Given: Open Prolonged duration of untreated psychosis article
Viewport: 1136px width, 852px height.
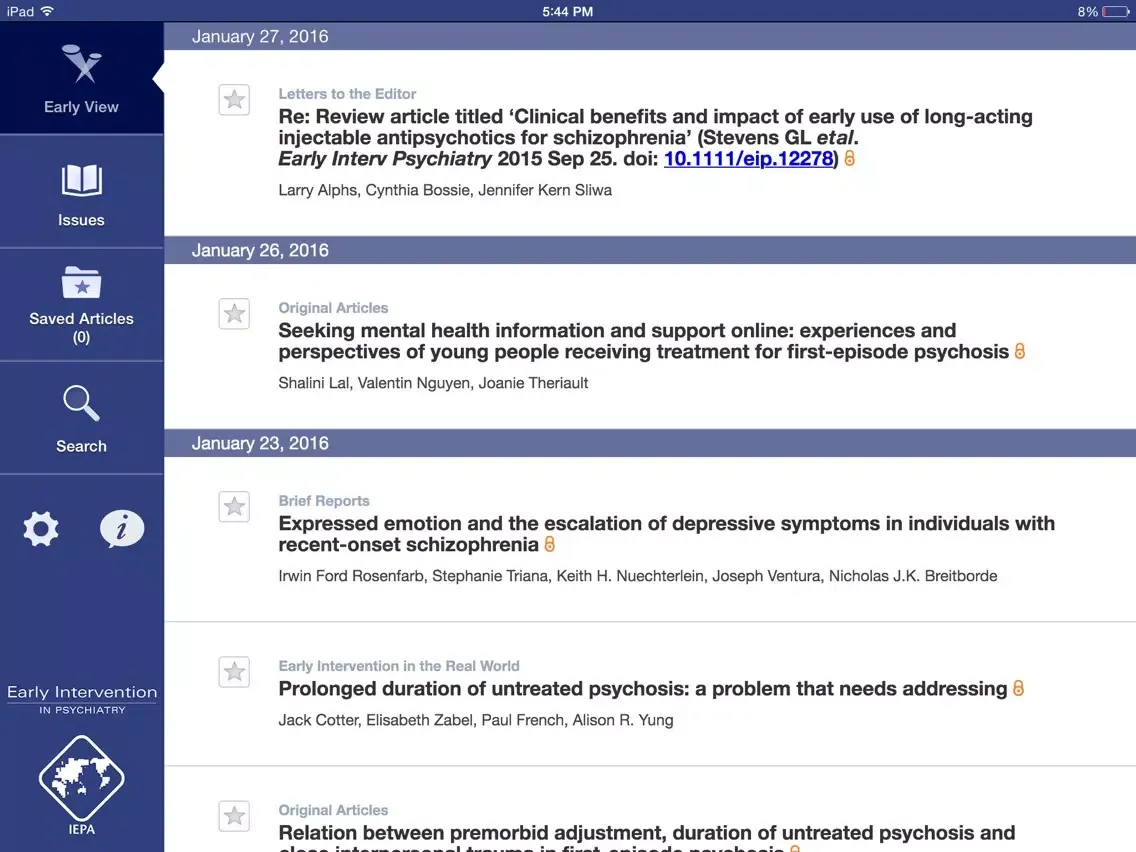Looking at the screenshot, I should pos(642,689).
